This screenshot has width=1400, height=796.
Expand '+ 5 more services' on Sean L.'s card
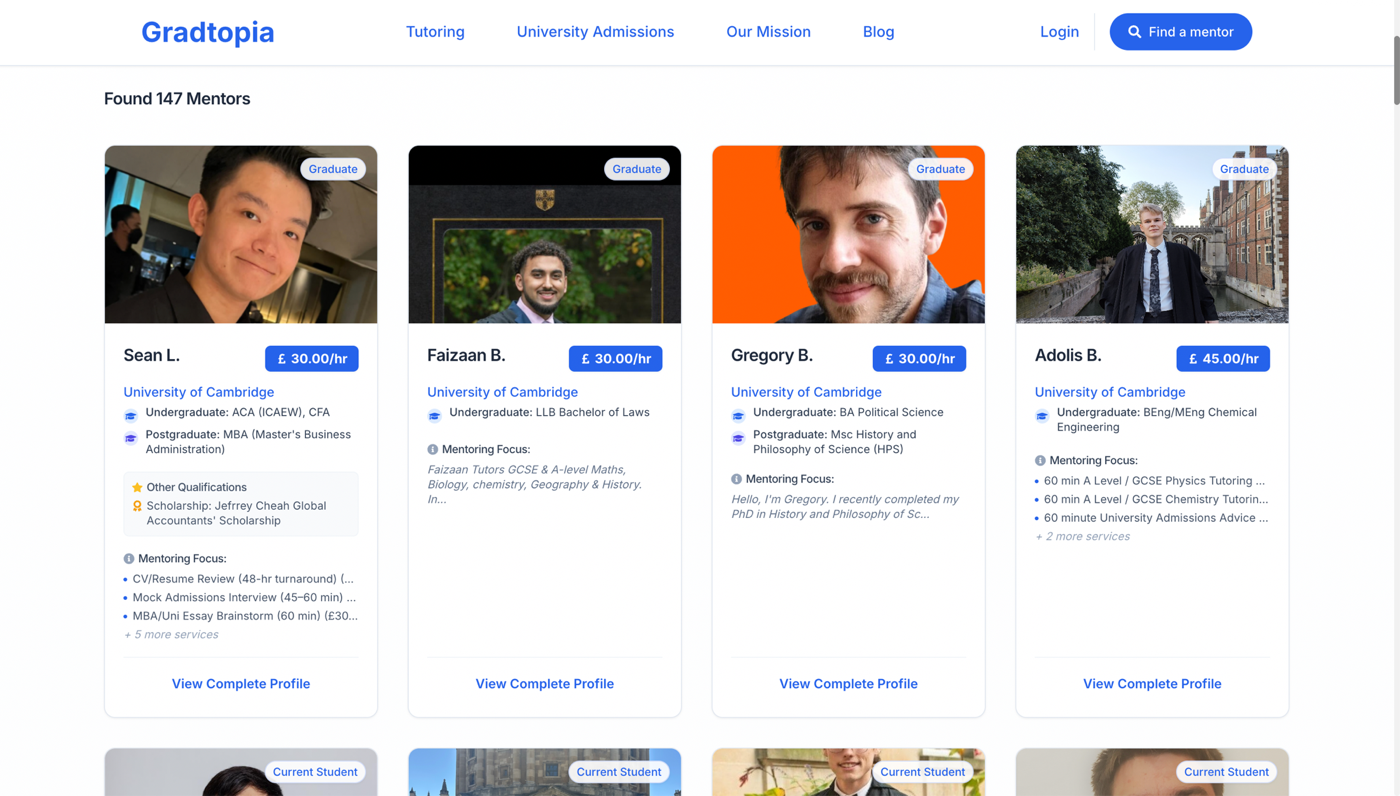pos(171,634)
